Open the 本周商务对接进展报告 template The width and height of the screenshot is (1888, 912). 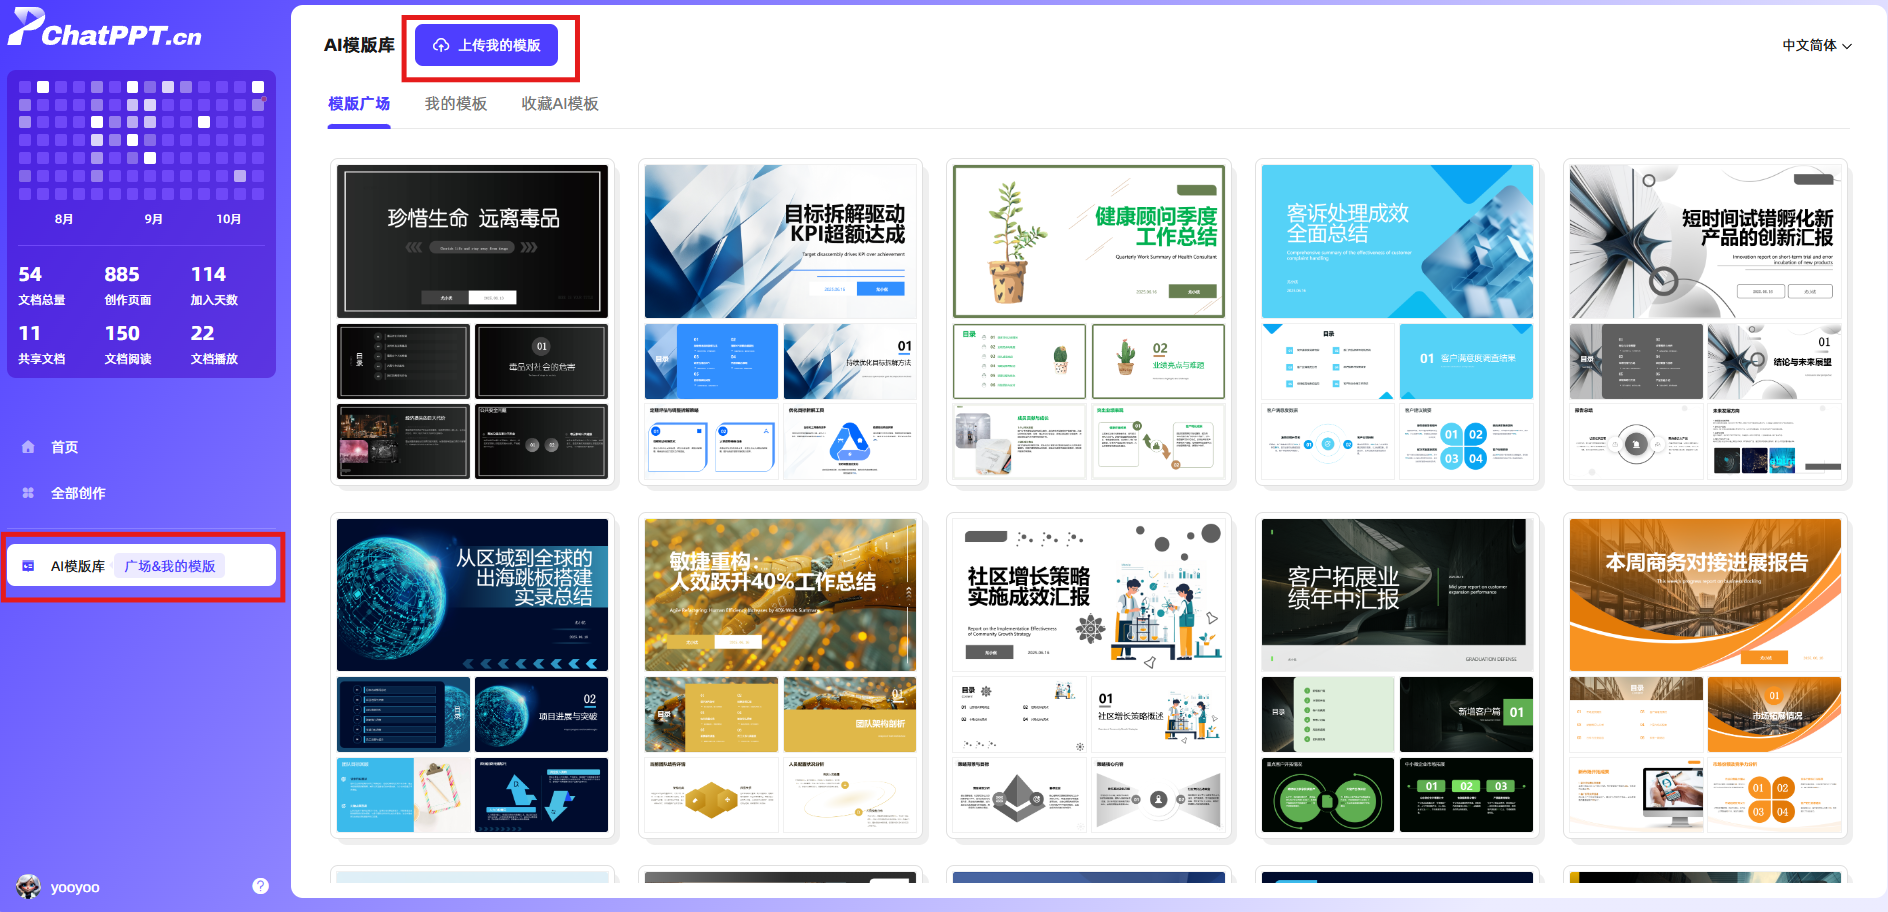point(1705,595)
